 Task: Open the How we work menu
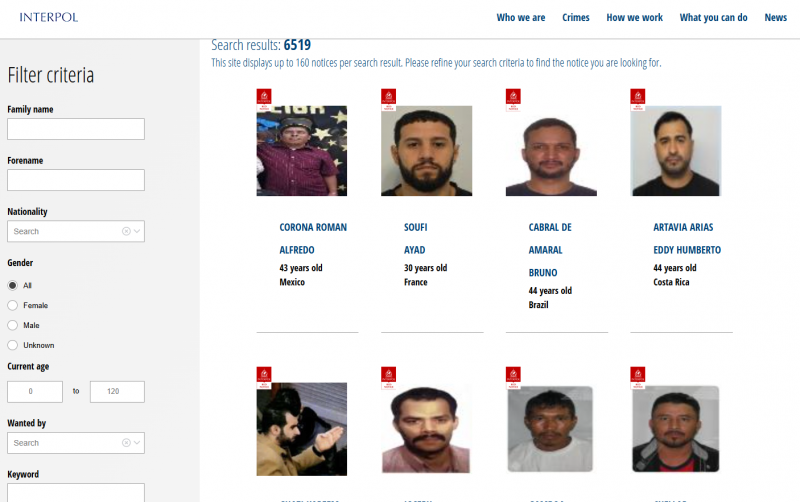[634, 17]
